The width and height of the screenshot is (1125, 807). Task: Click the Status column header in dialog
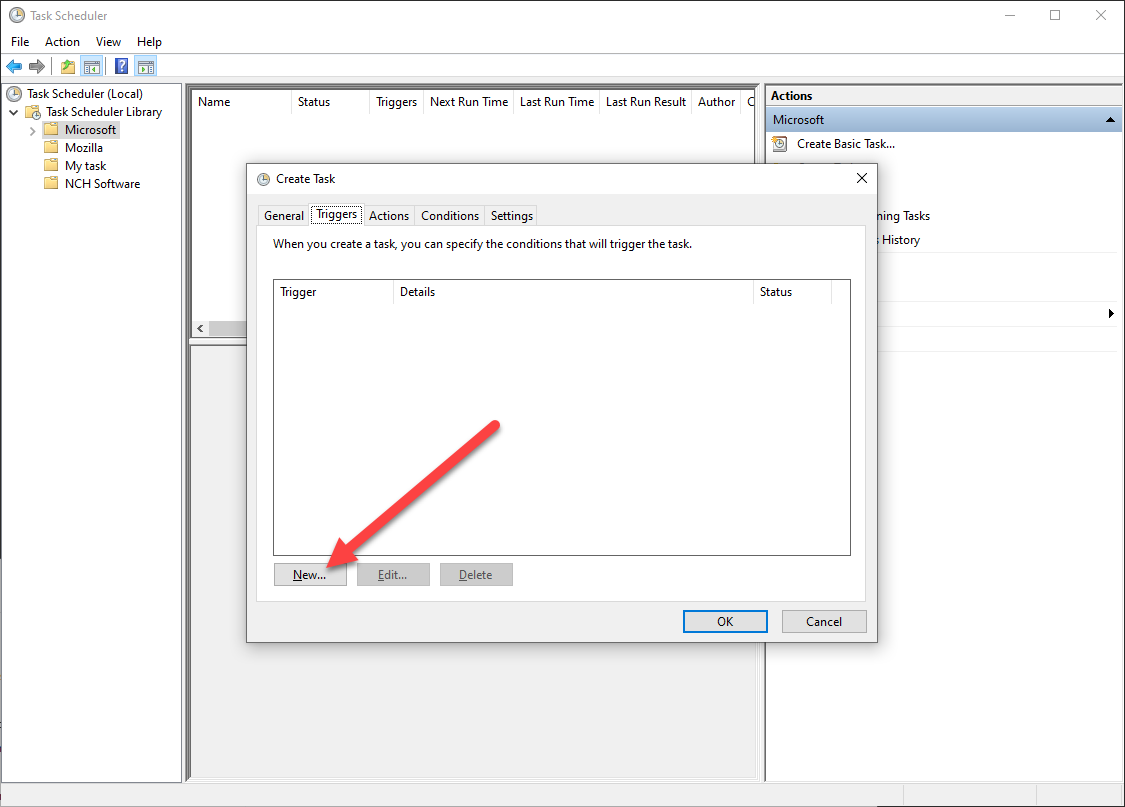[792, 292]
